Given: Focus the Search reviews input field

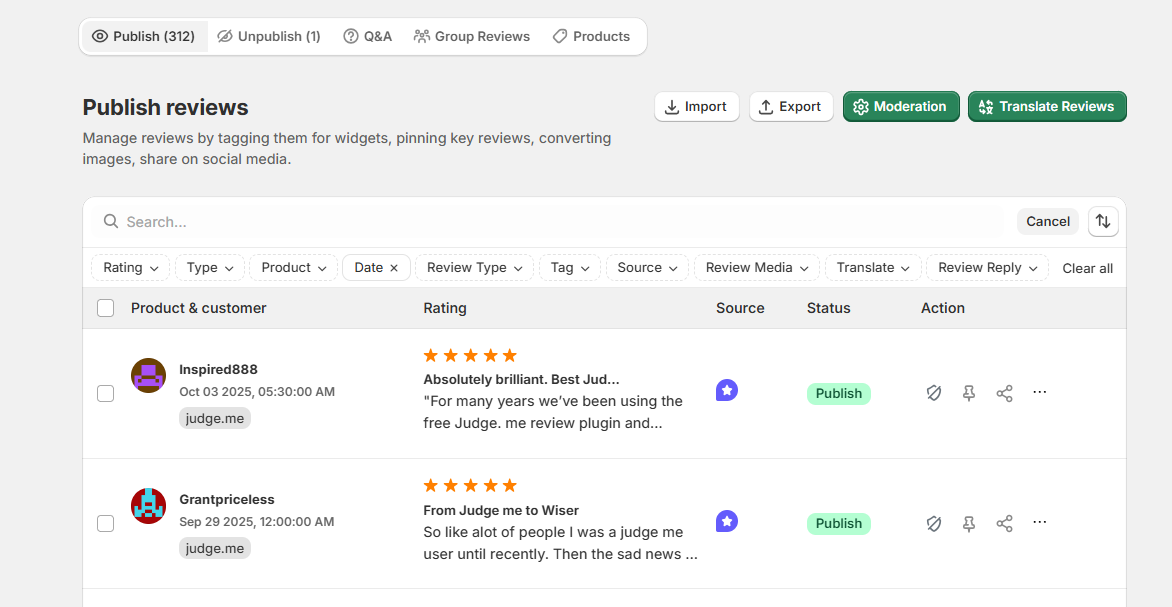Looking at the screenshot, I should (560, 222).
